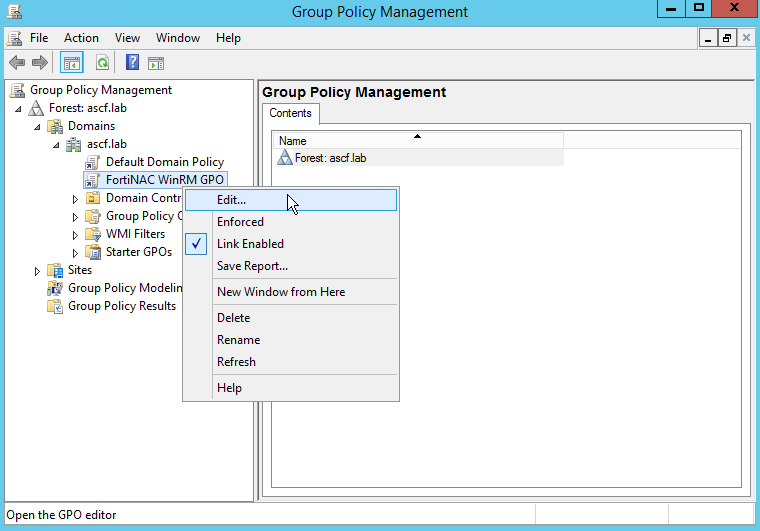Screen dimensions: 760x531
Task: Collapse the ascf.lab domain node
Action: click(x=56, y=145)
